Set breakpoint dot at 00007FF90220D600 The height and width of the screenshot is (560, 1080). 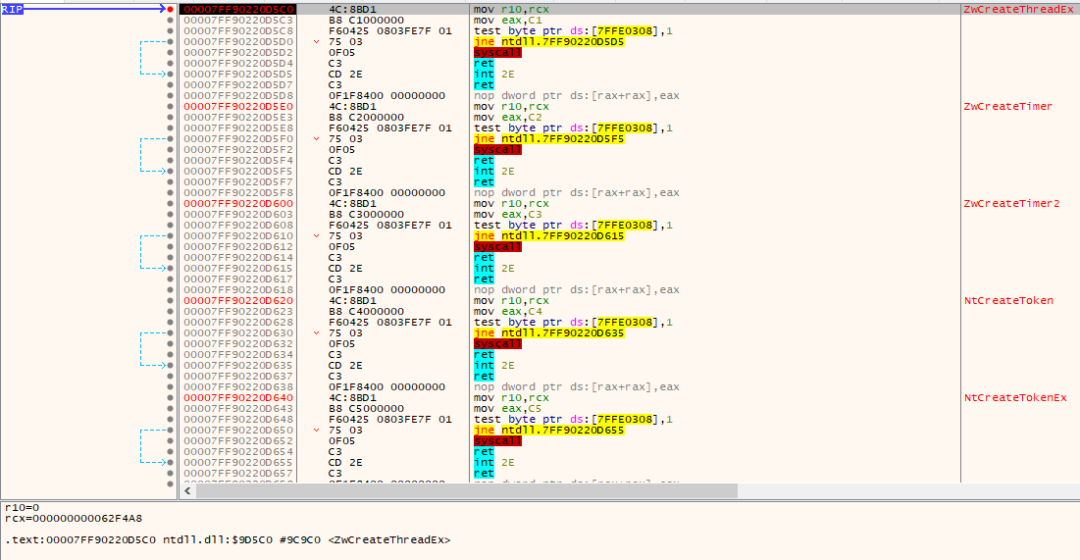[170, 204]
